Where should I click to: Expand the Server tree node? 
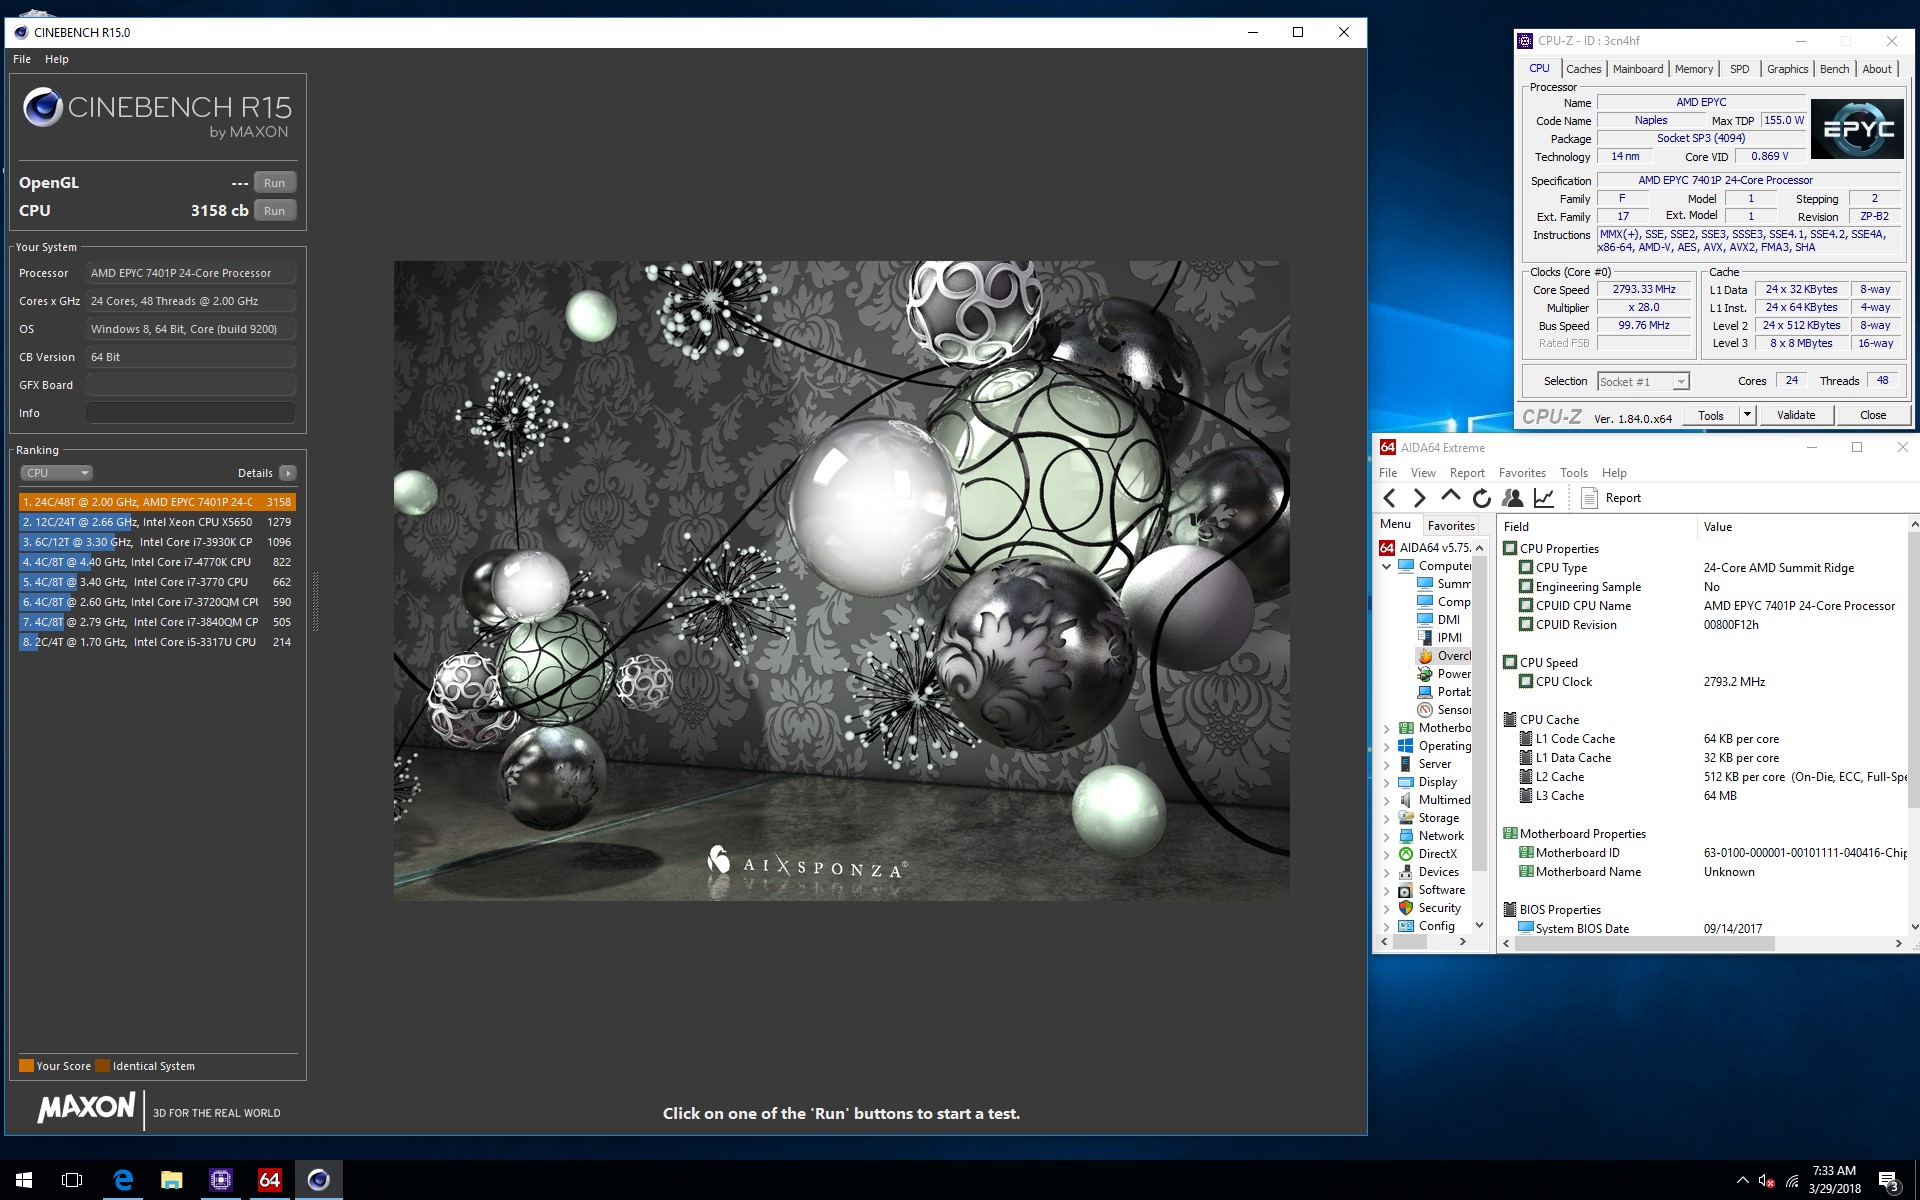1387,764
